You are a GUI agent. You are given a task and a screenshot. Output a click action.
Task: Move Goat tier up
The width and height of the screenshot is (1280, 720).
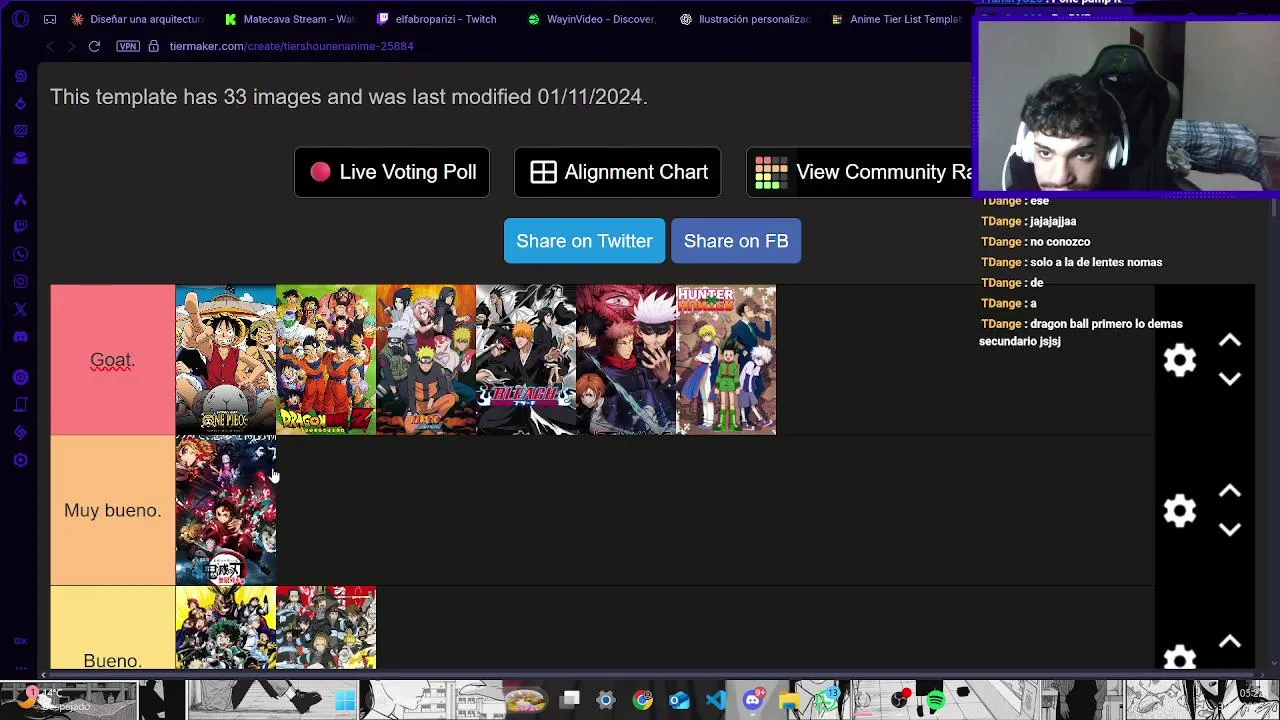click(x=1230, y=341)
